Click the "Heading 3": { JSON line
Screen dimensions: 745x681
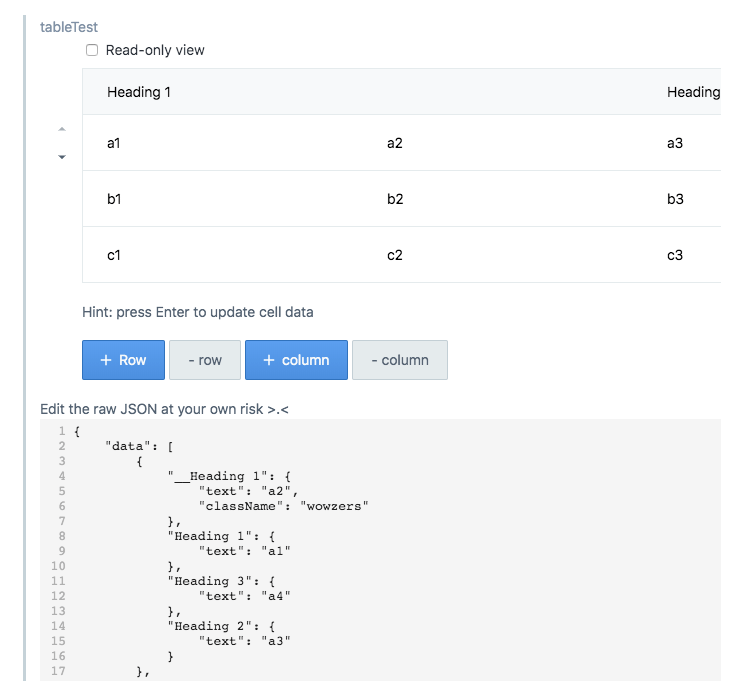click(x=221, y=581)
